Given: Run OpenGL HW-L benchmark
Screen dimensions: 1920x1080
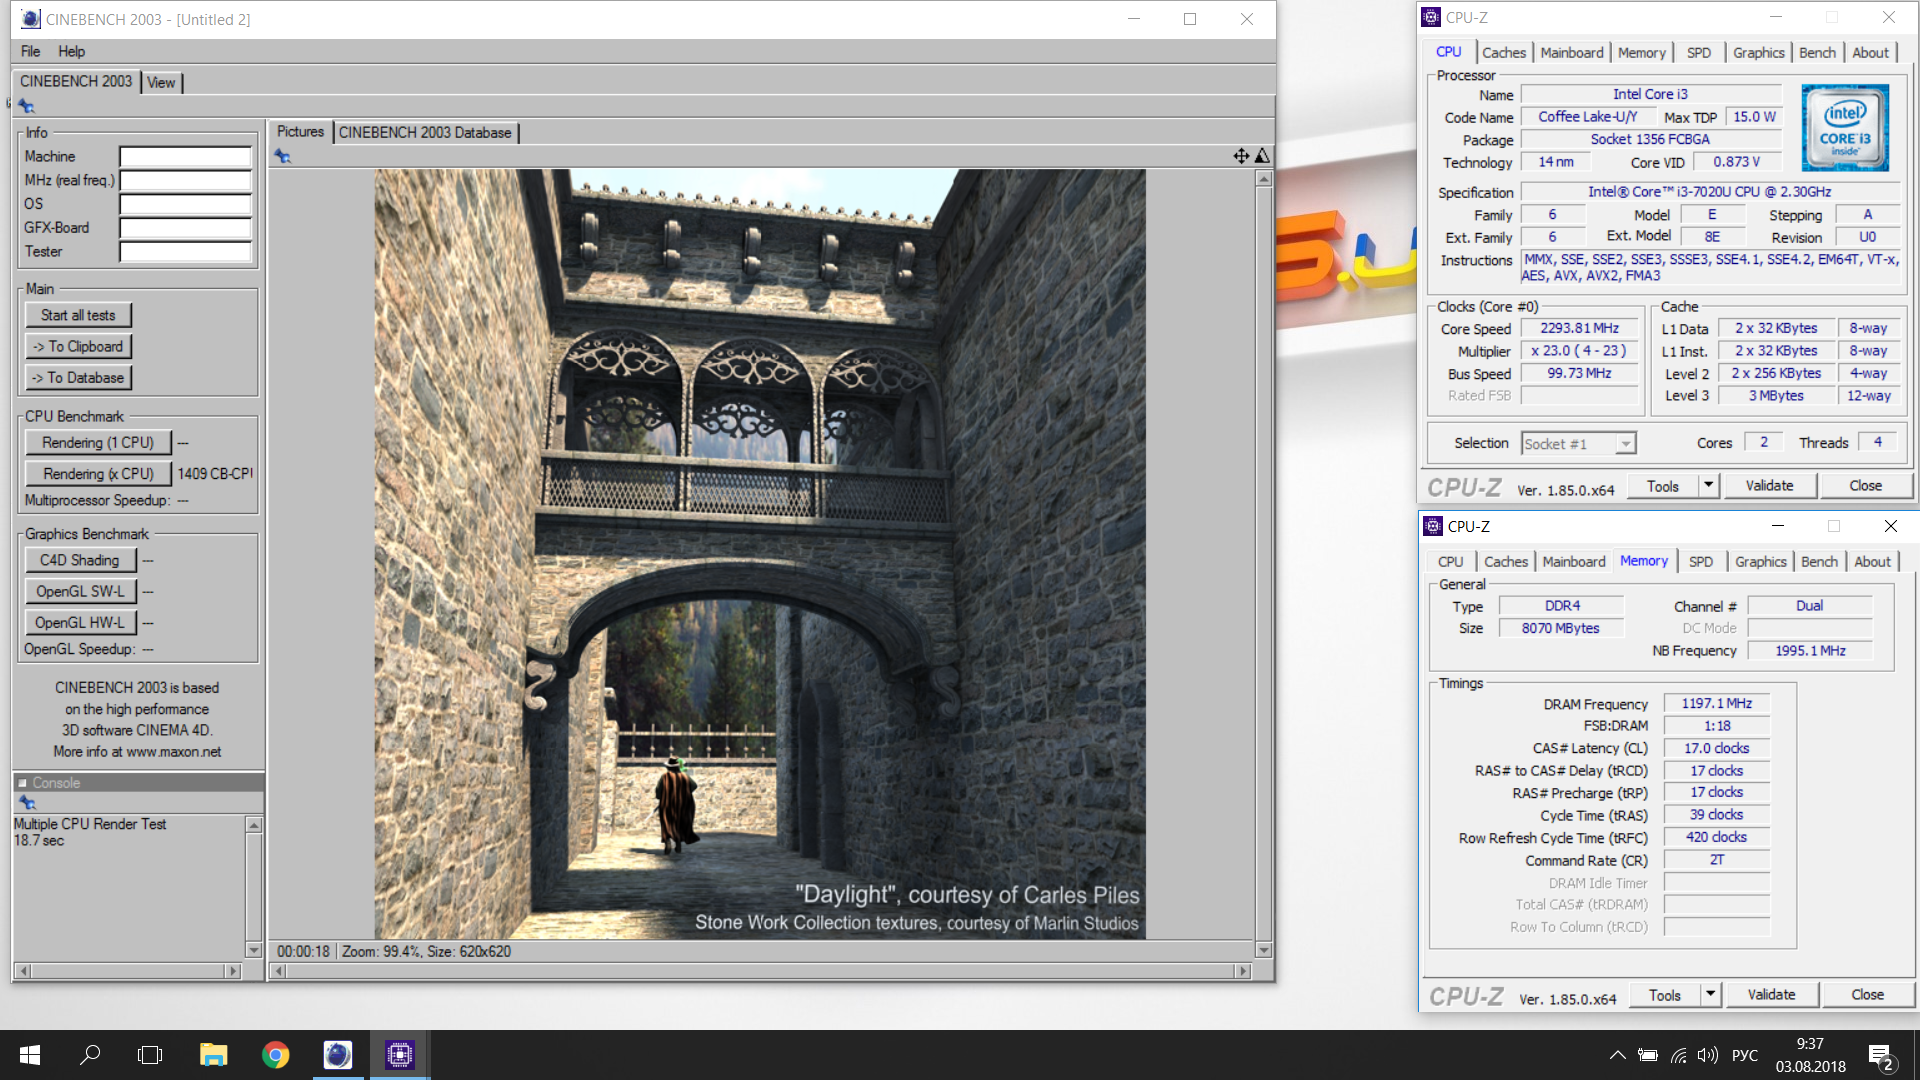Looking at the screenshot, I should 80,622.
